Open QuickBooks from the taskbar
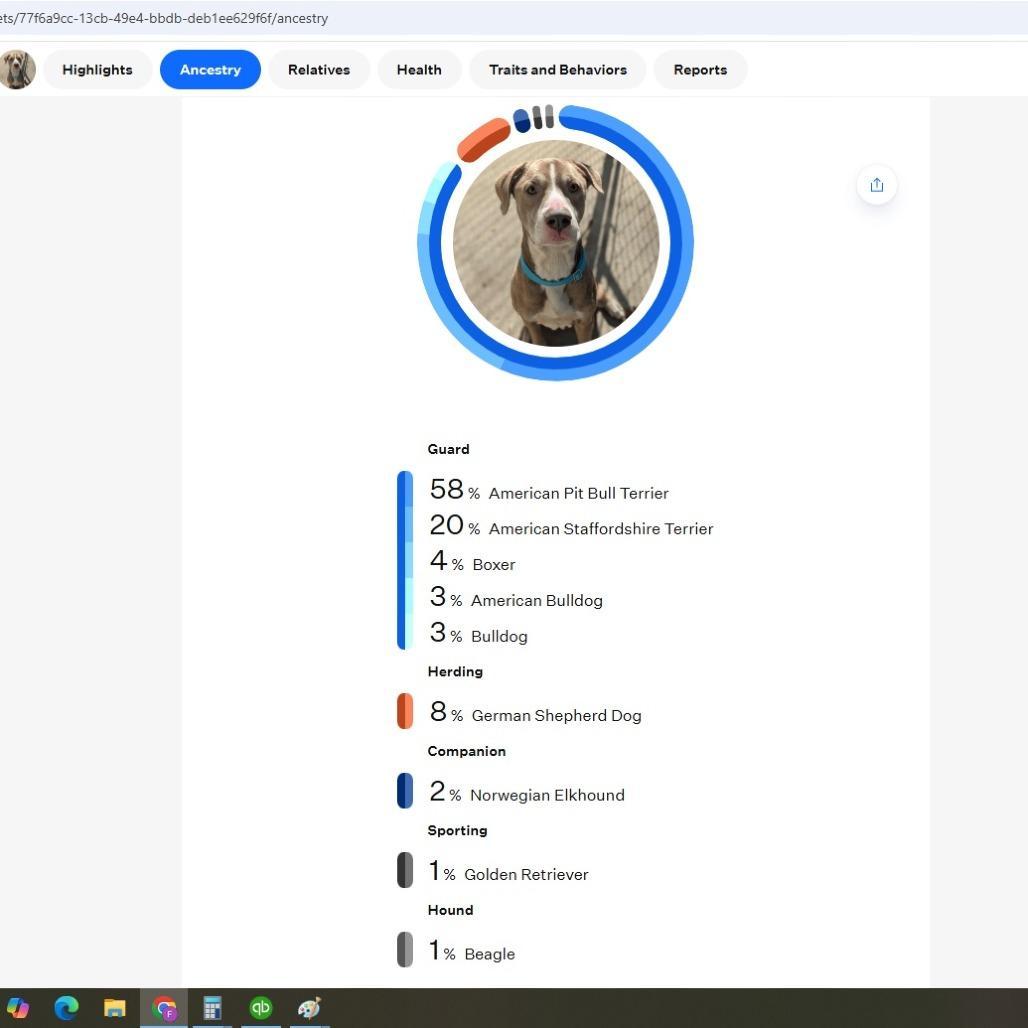The height and width of the screenshot is (1028, 1028). click(261, 1008)
